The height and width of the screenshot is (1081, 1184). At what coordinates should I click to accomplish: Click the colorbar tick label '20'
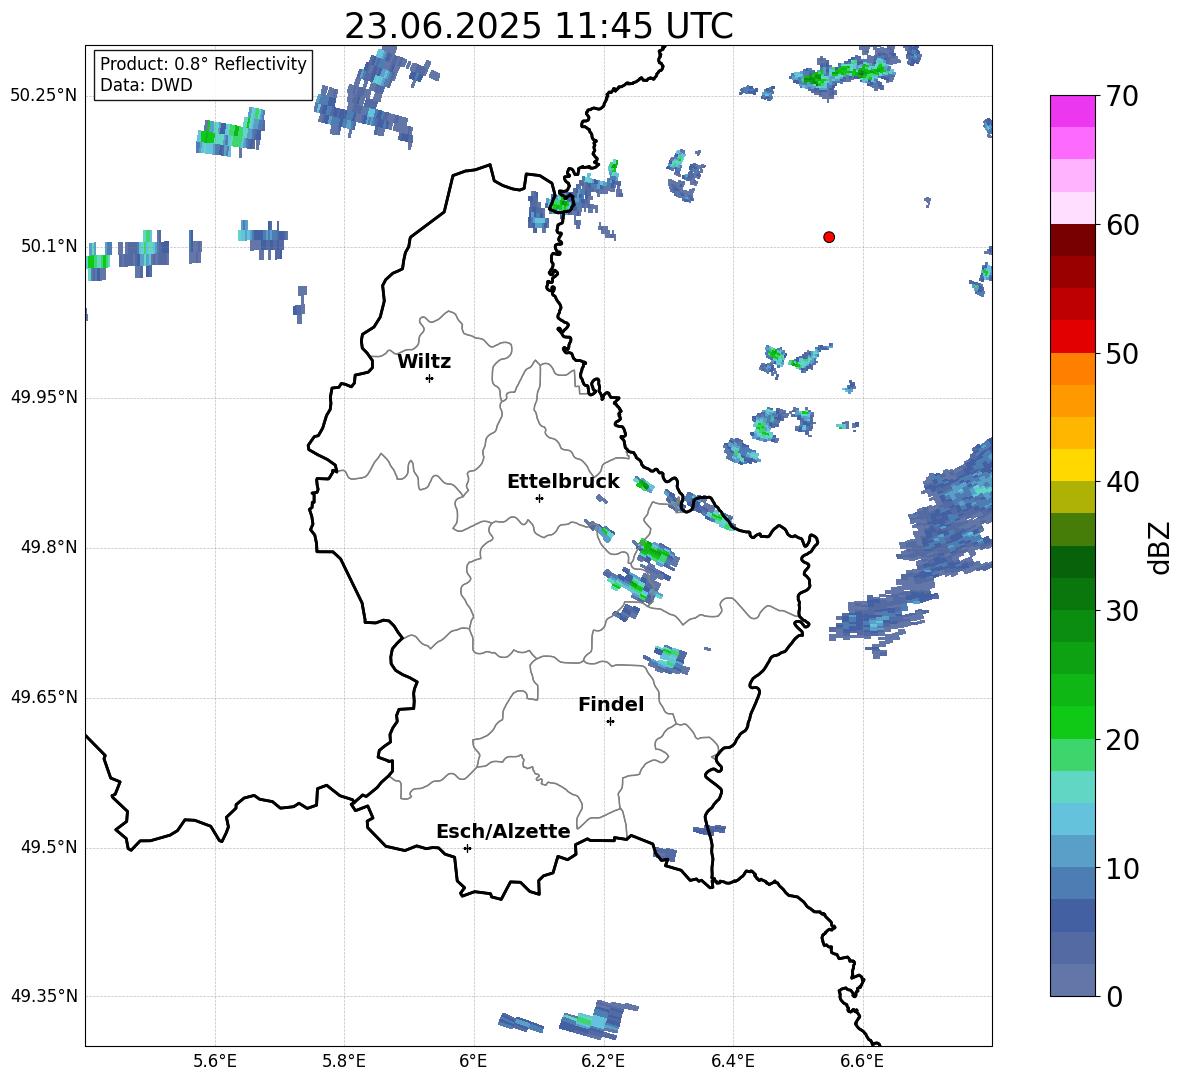(x=1122, y=740)
